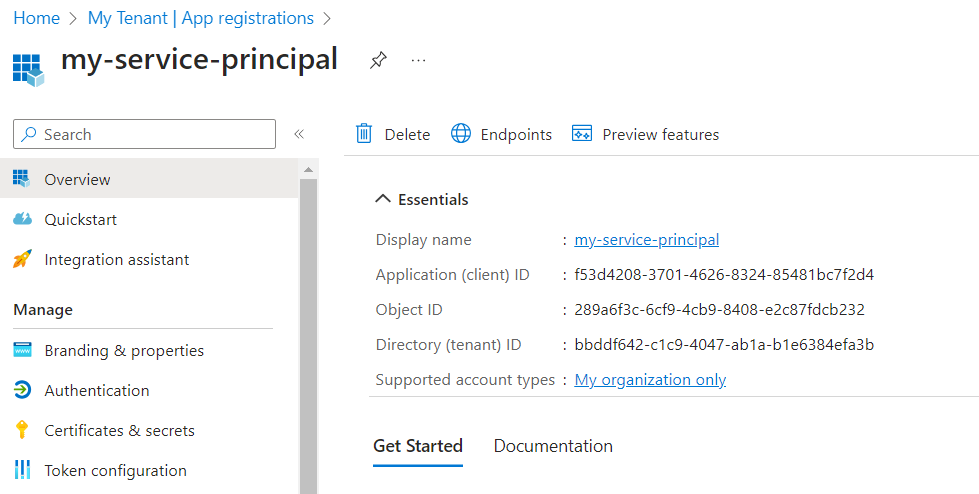Click the Branding & properties icon
This screenshot has height=494, width=979.
[x=22, y=350]
